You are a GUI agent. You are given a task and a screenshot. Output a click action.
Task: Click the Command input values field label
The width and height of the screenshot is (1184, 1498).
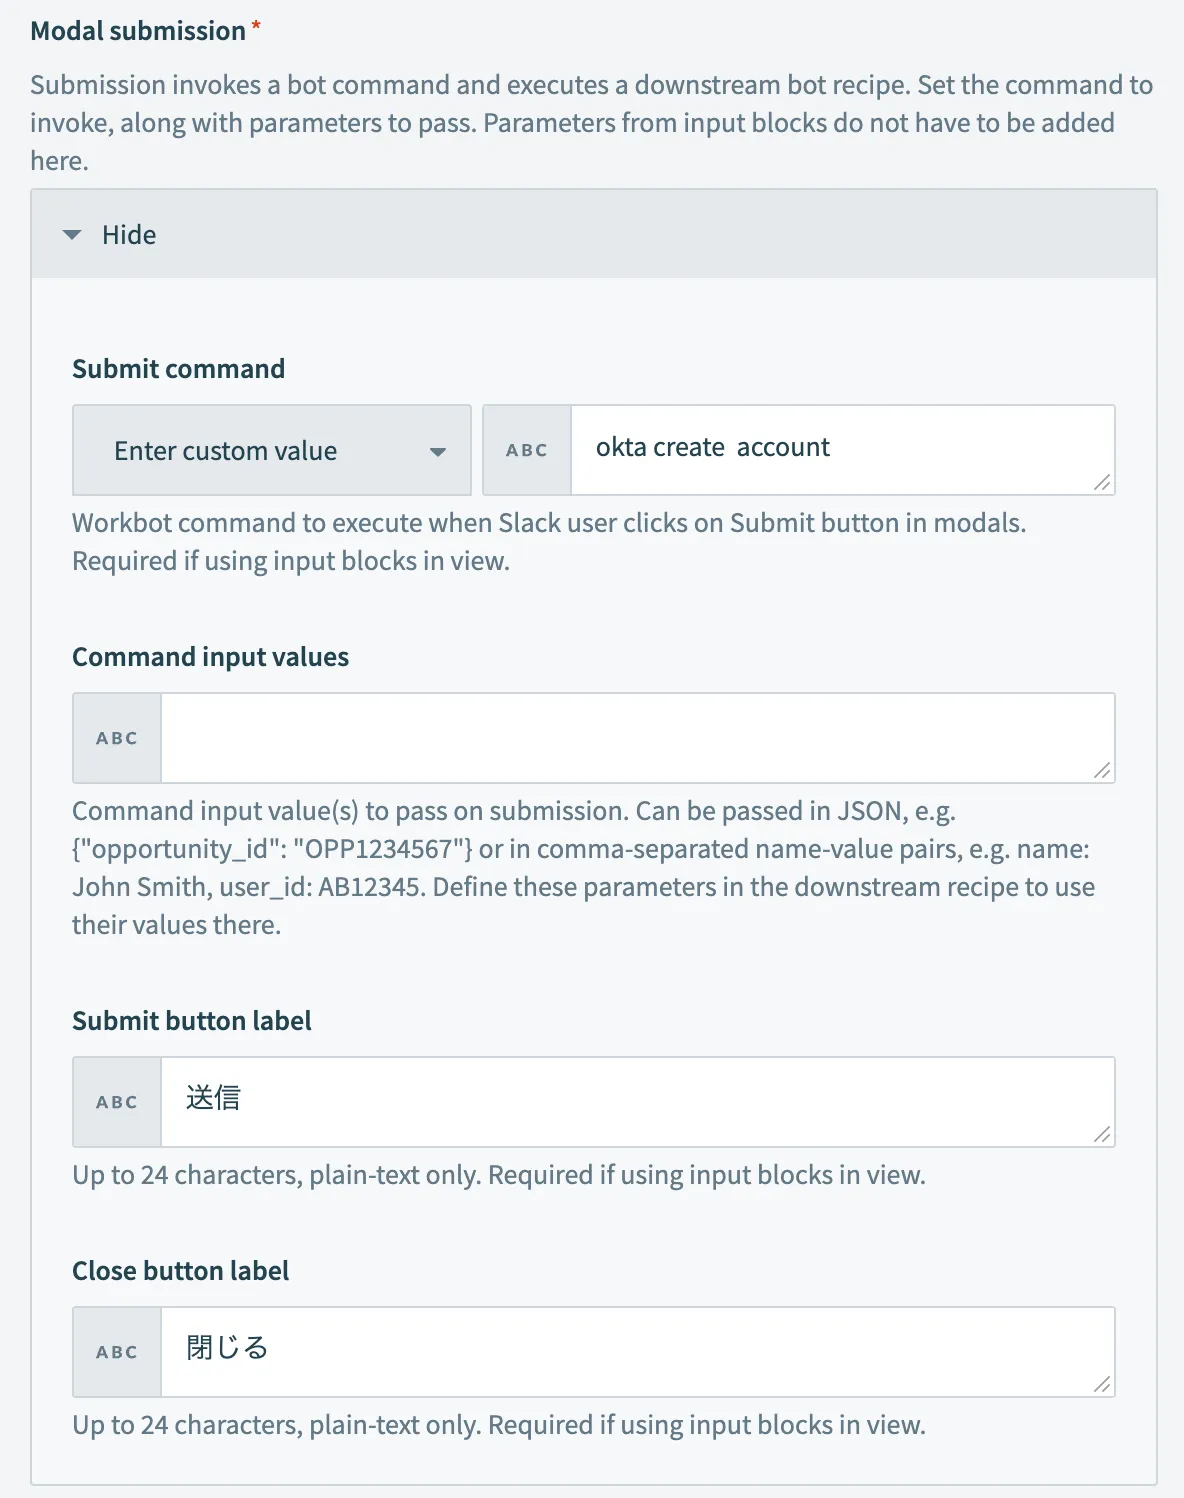pos(210,657)
